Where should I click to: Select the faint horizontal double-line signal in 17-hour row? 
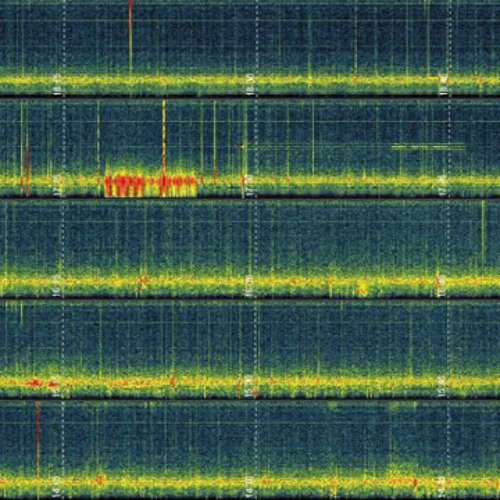point(428,147)
